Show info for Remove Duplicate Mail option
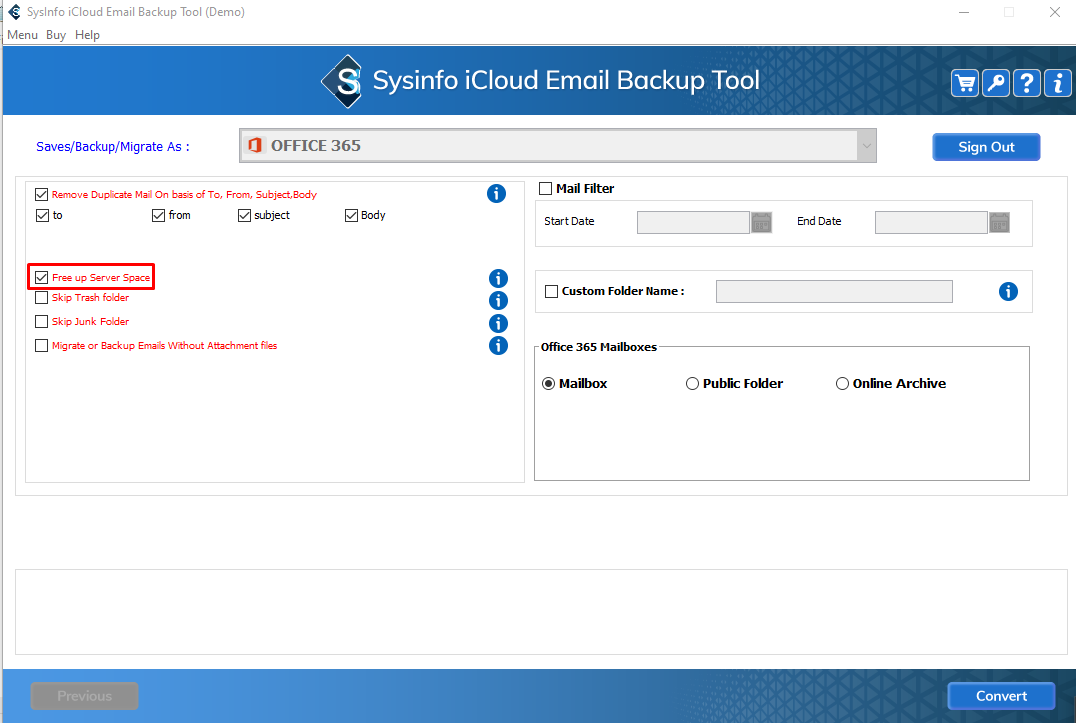Viewport: 1076px width, 723px height. [x=496, y=194]
